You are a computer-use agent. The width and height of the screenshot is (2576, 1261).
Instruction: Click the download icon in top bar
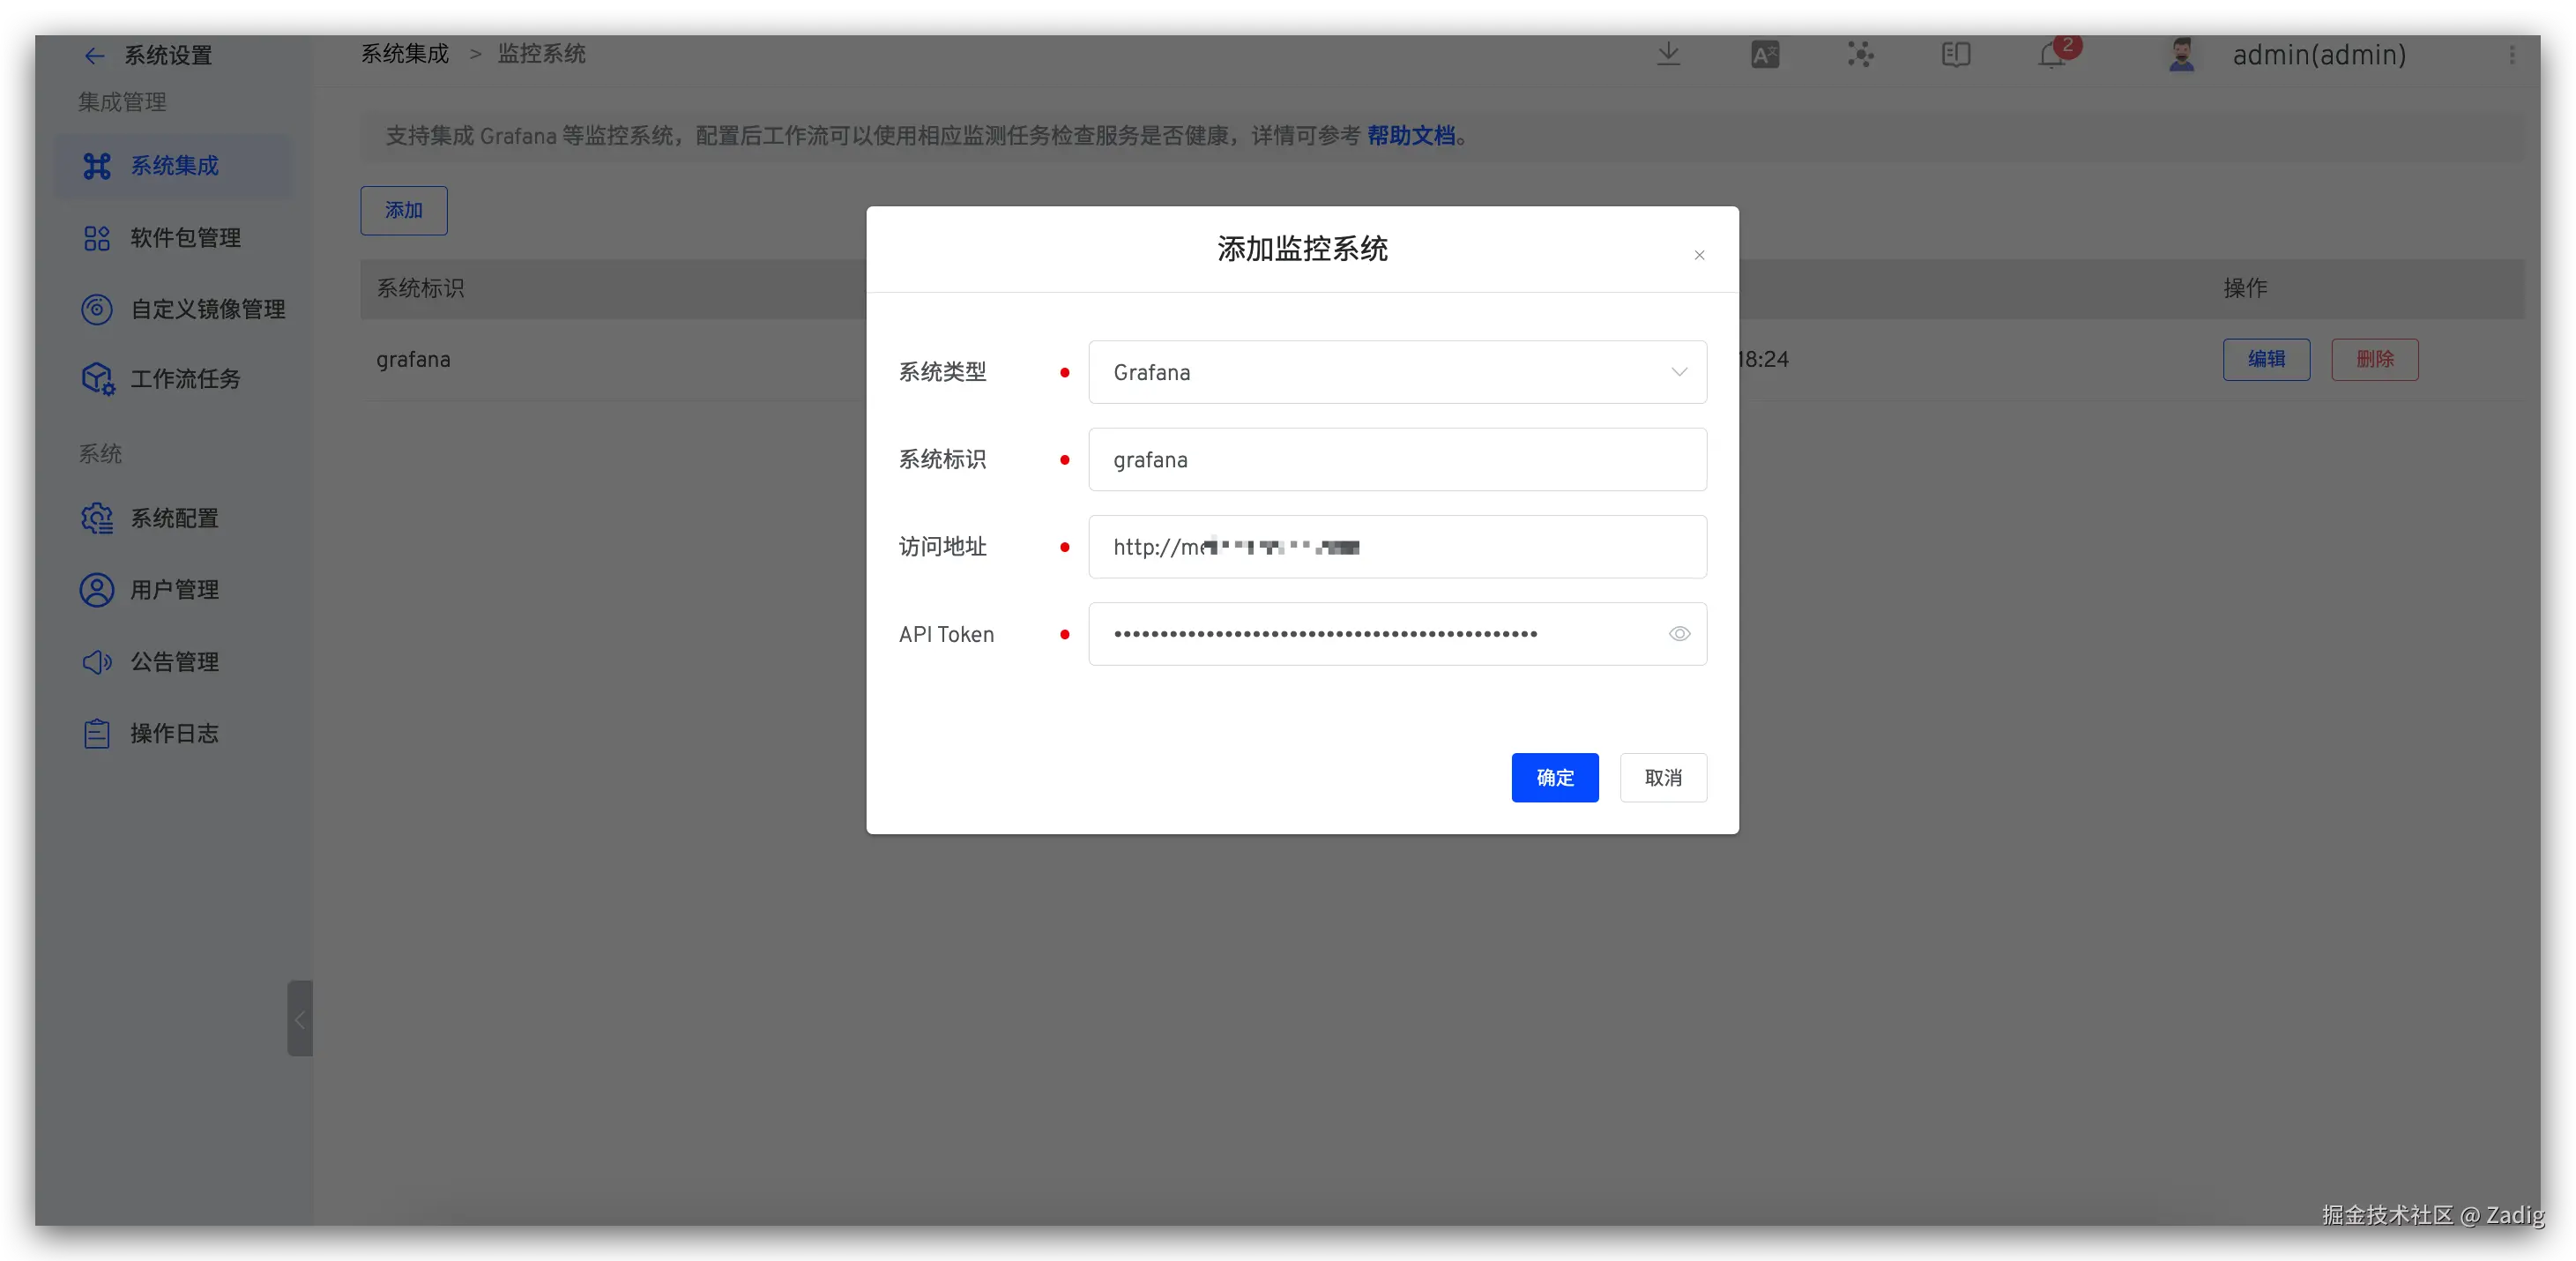1668,54
